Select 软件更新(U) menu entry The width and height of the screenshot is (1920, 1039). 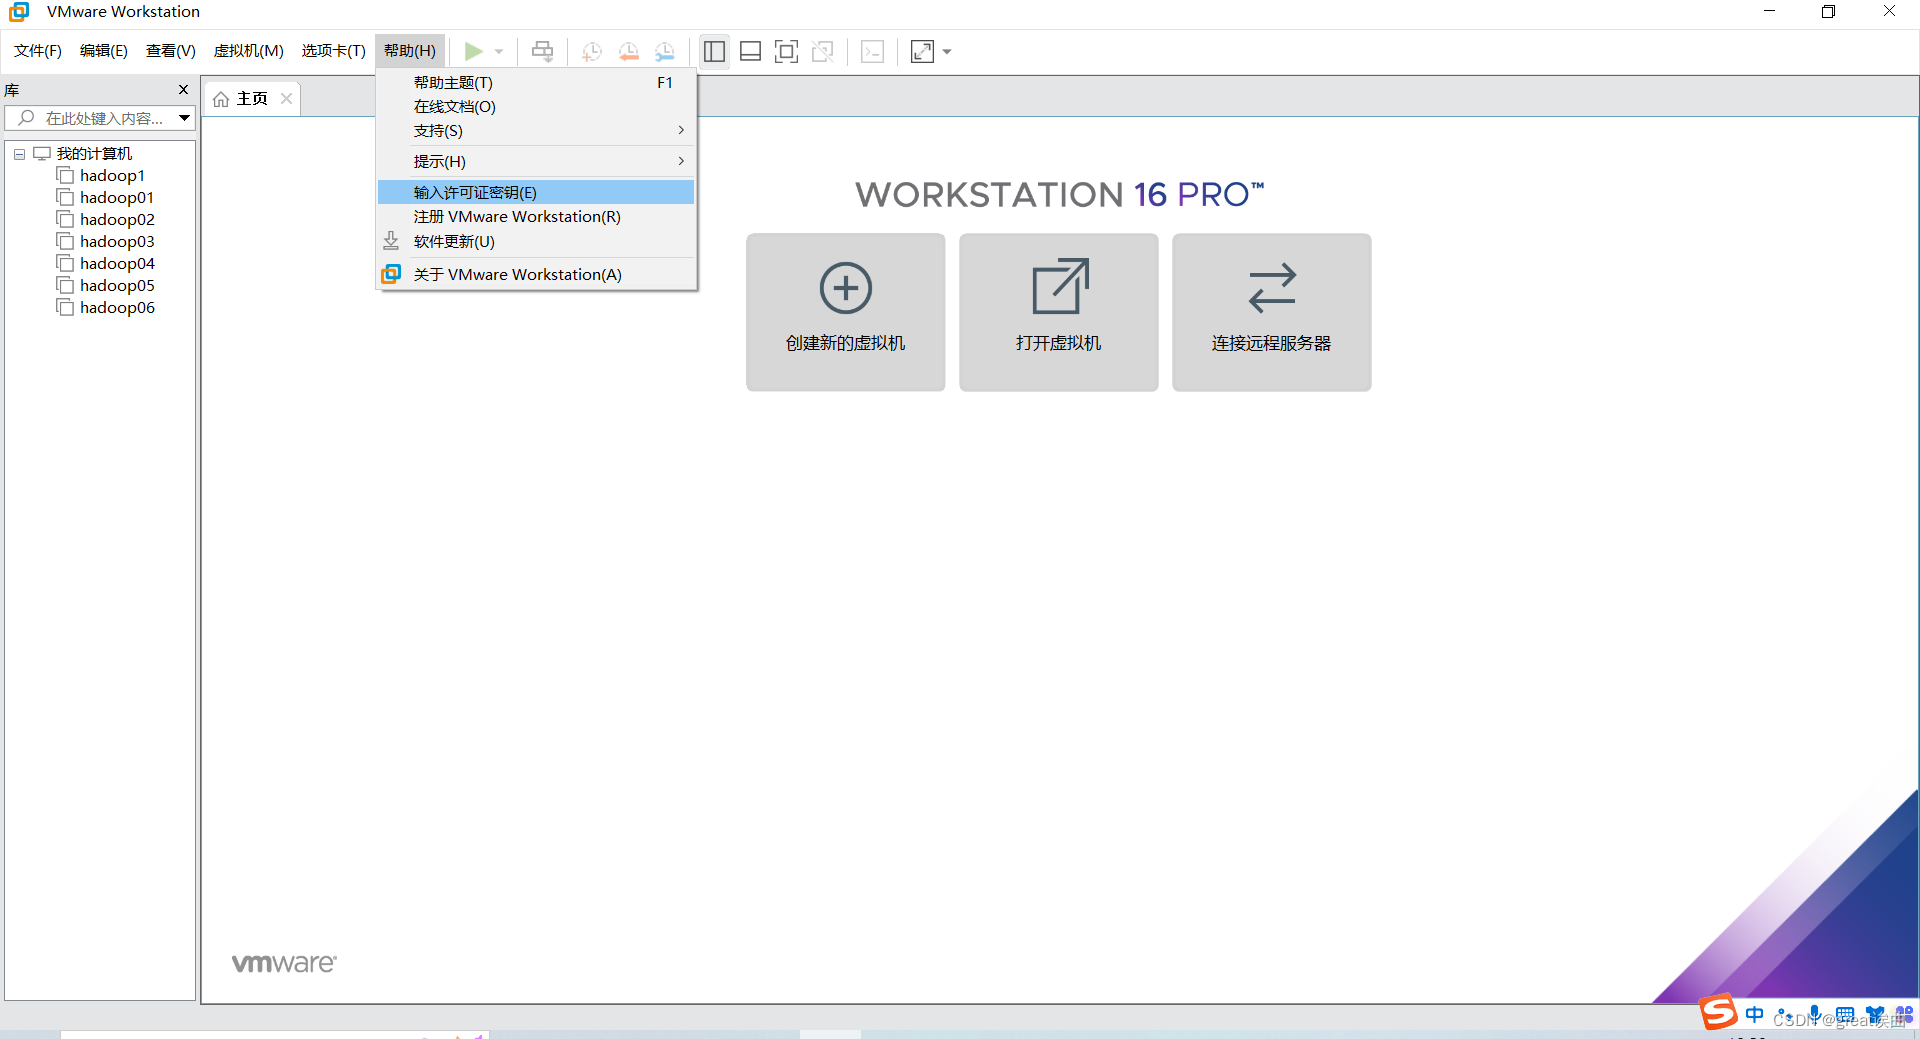click(x=536, y=242)
